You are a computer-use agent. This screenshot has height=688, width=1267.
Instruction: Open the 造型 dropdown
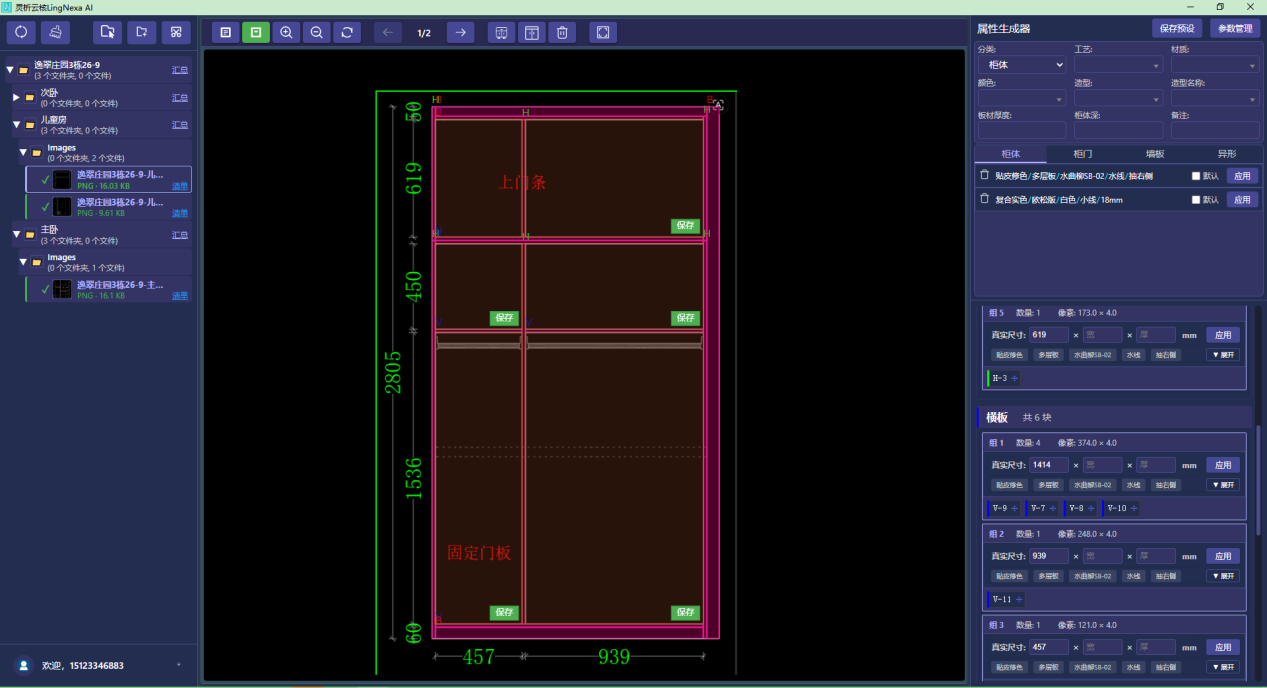pyautogui.click(x=1118, y=99)
